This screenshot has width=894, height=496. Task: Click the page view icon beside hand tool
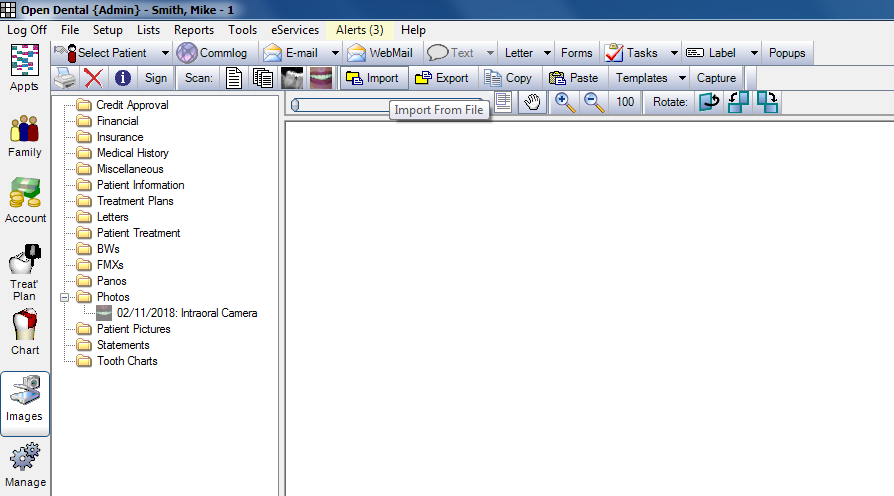click(x=503, y=102)
